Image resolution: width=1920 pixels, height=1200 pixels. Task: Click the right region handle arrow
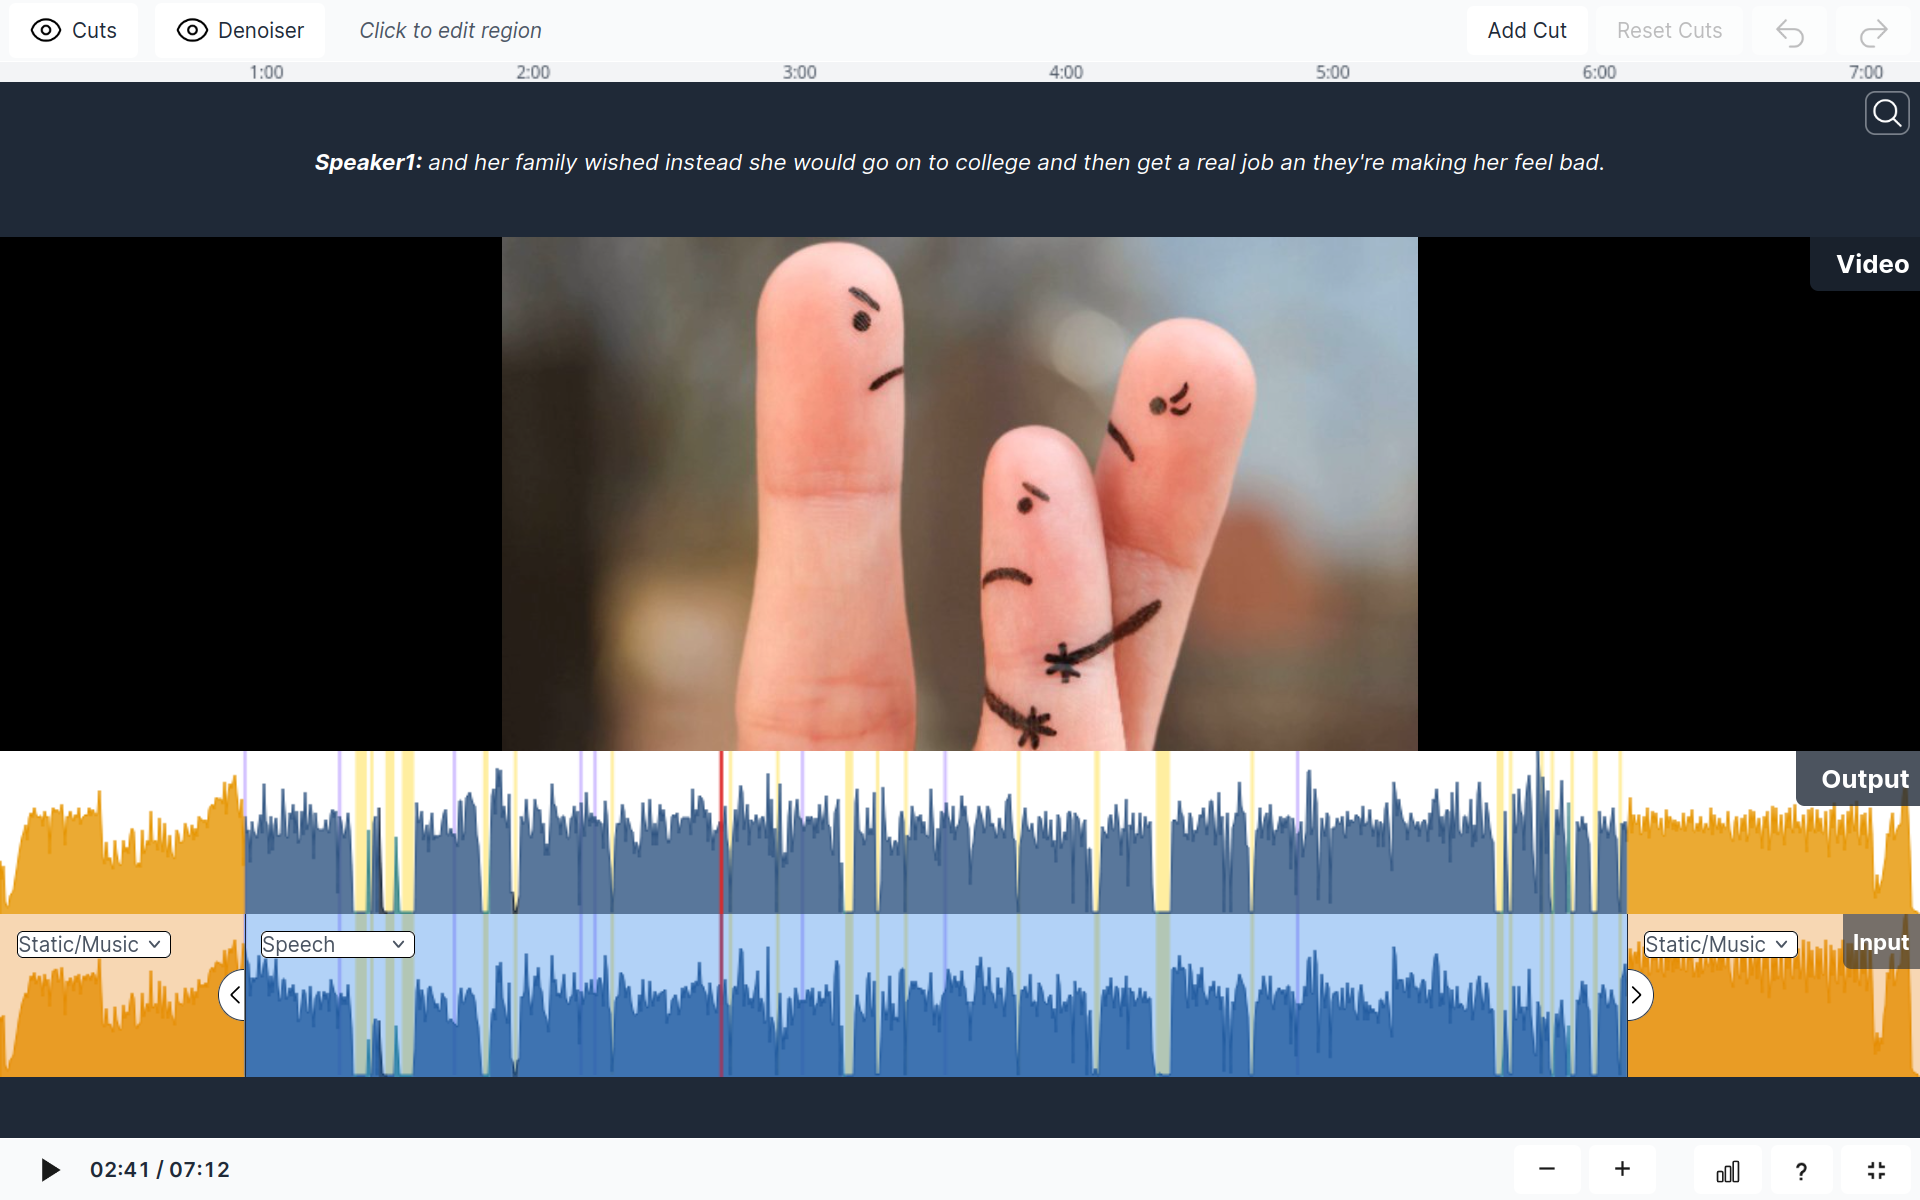[1637, 995]
